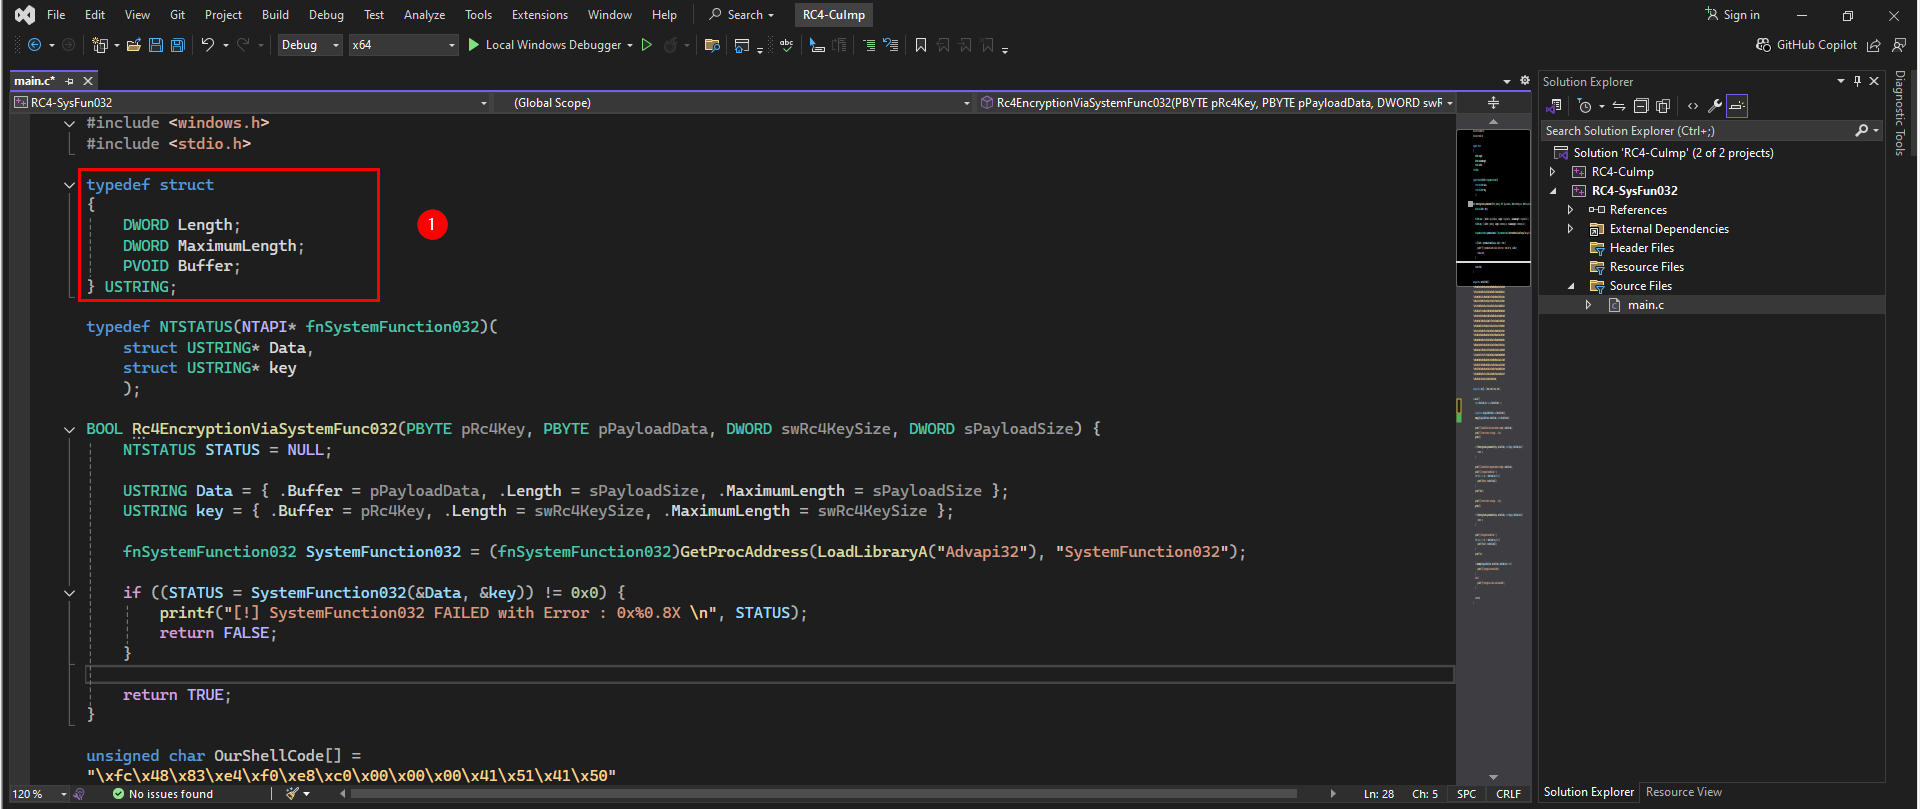This screenshot has height=809, width=1920.
Task: Select main.c in Solution Explorer
Action: tap(1645, 305)
